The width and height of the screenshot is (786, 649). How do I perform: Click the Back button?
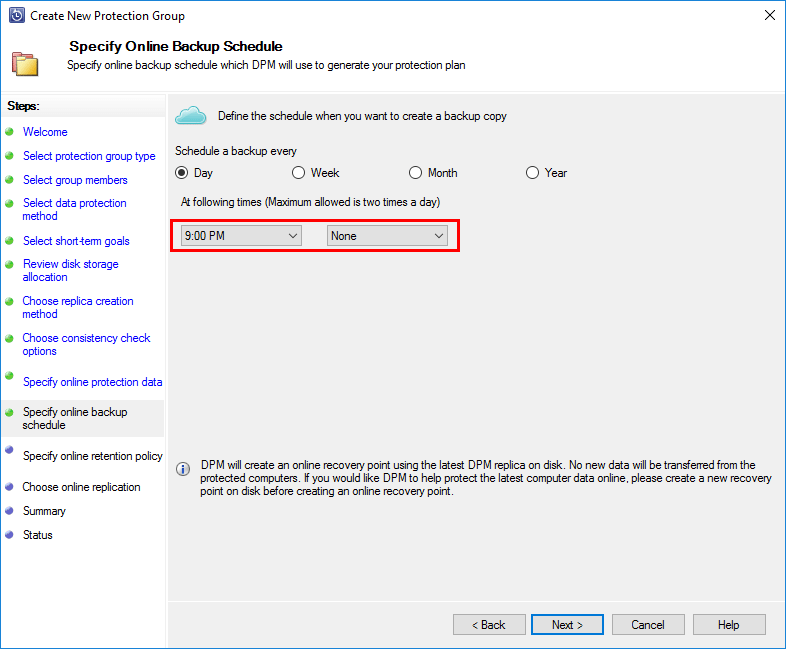(489, 624)
